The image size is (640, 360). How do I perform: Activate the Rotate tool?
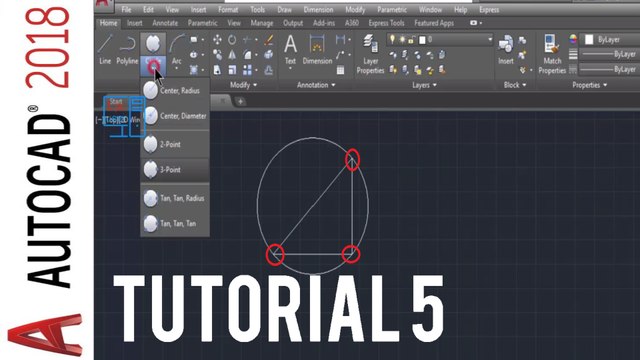click(x=232, y=40)
